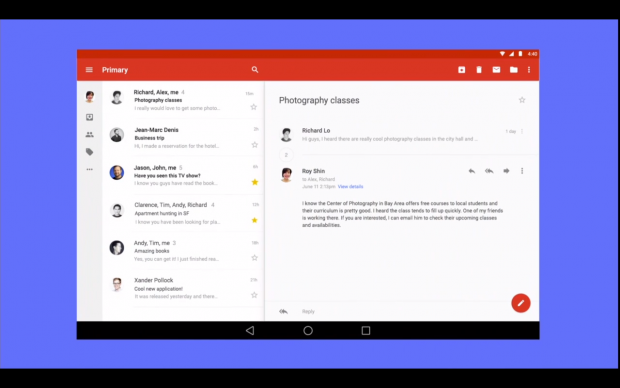The image size is (620, 388).
Task: Open Xander Pollock email
Action: tap(183, 288)
